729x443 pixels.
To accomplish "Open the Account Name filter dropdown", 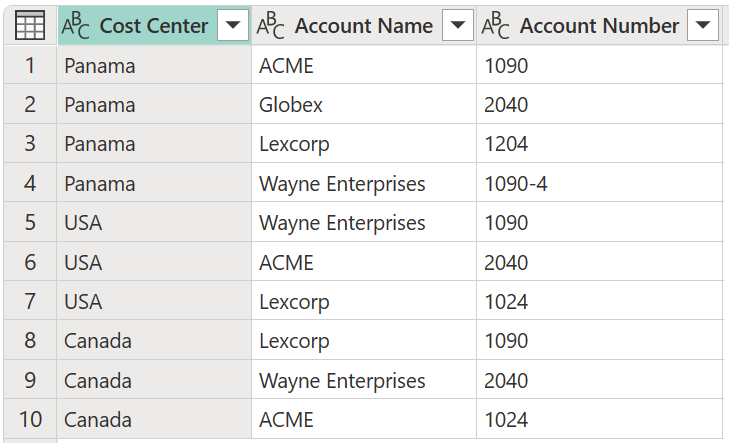I will [x=458, y=26].
